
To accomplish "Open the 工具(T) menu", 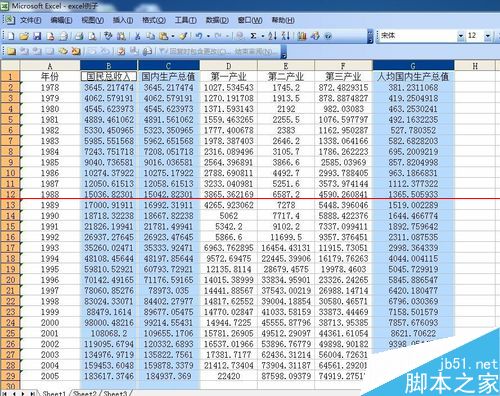I will click(x=186, y=20).
